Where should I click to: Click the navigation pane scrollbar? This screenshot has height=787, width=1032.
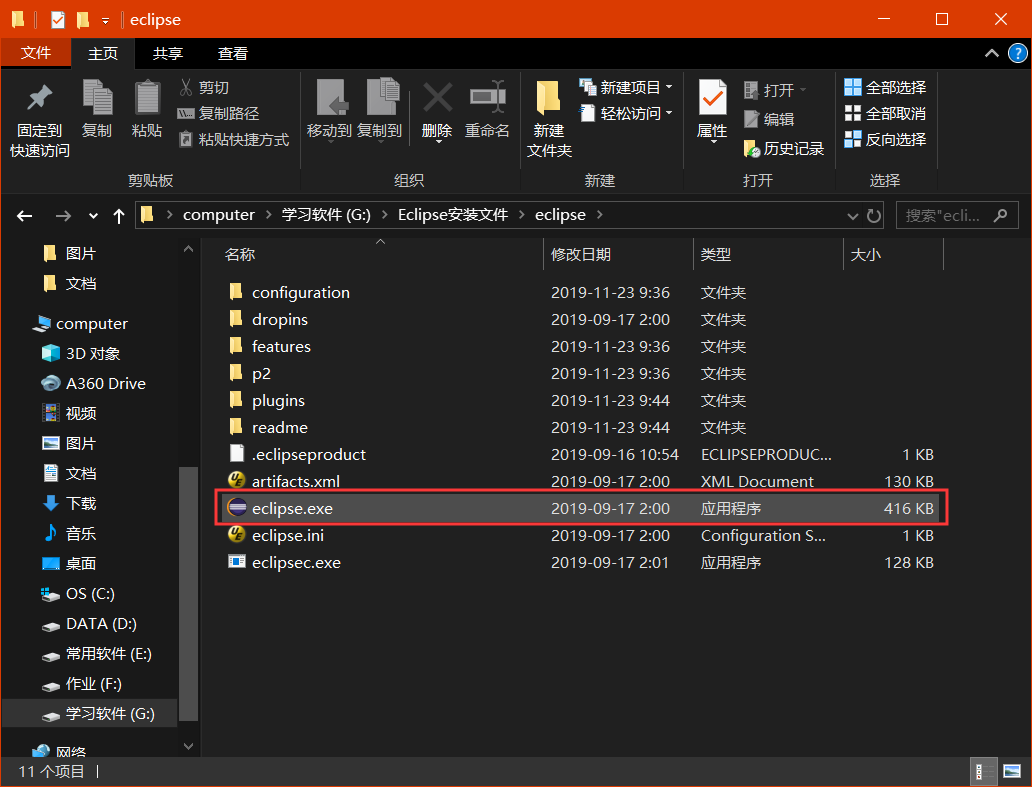click(x=188, y=594)
